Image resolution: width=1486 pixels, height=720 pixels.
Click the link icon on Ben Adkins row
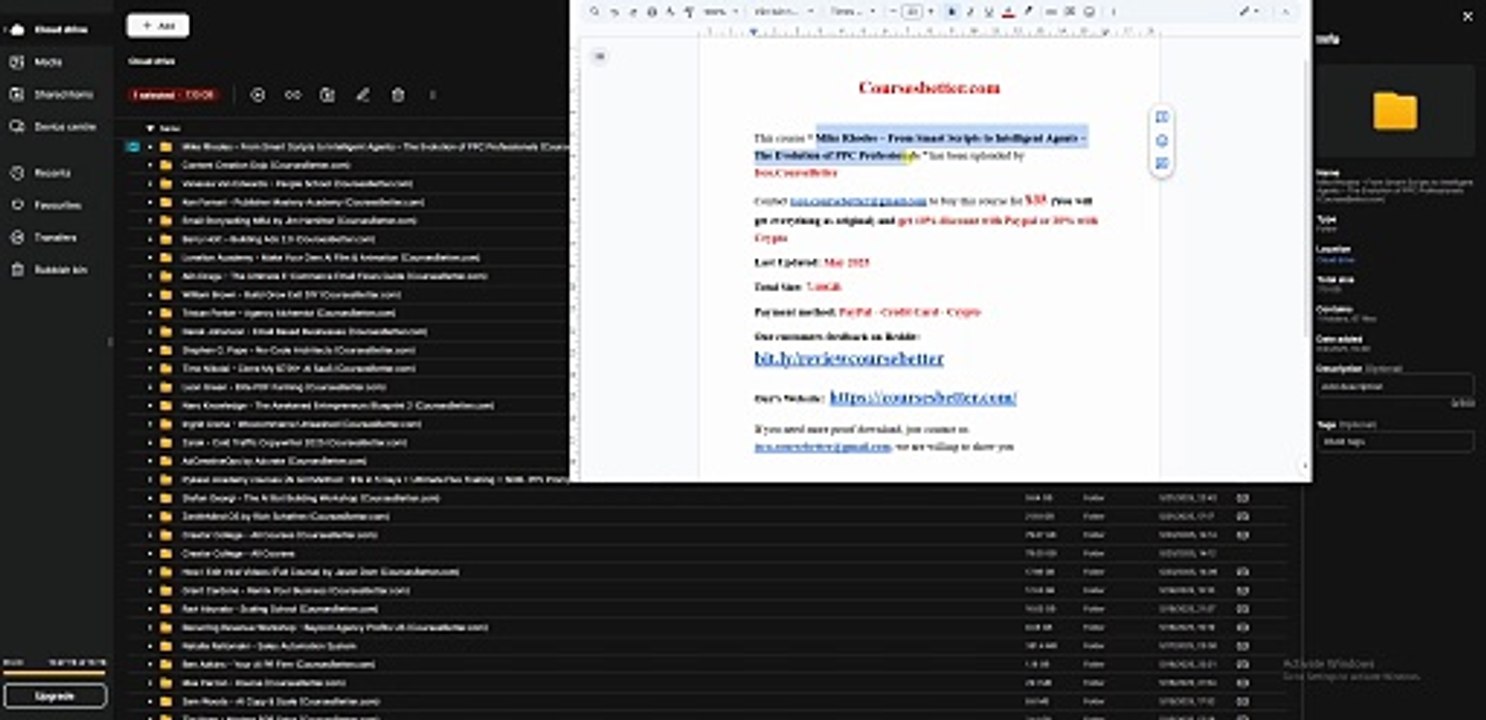click(x=1243, y=664)
